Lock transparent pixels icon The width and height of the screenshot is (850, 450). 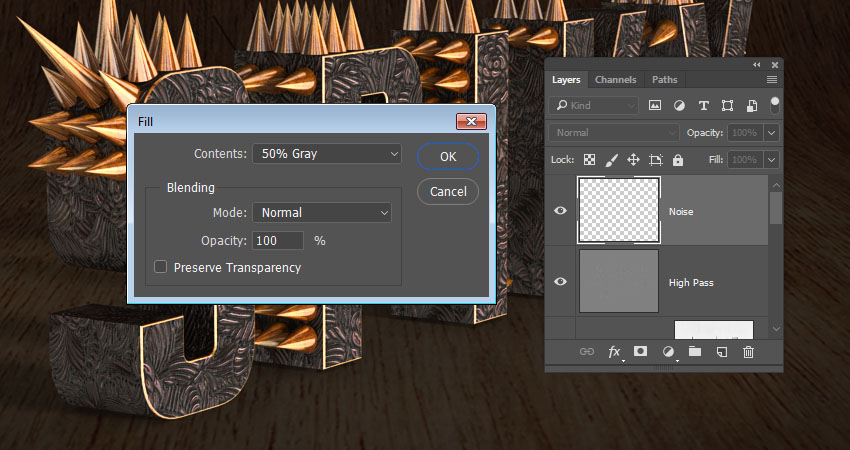(x=589, y=159)
